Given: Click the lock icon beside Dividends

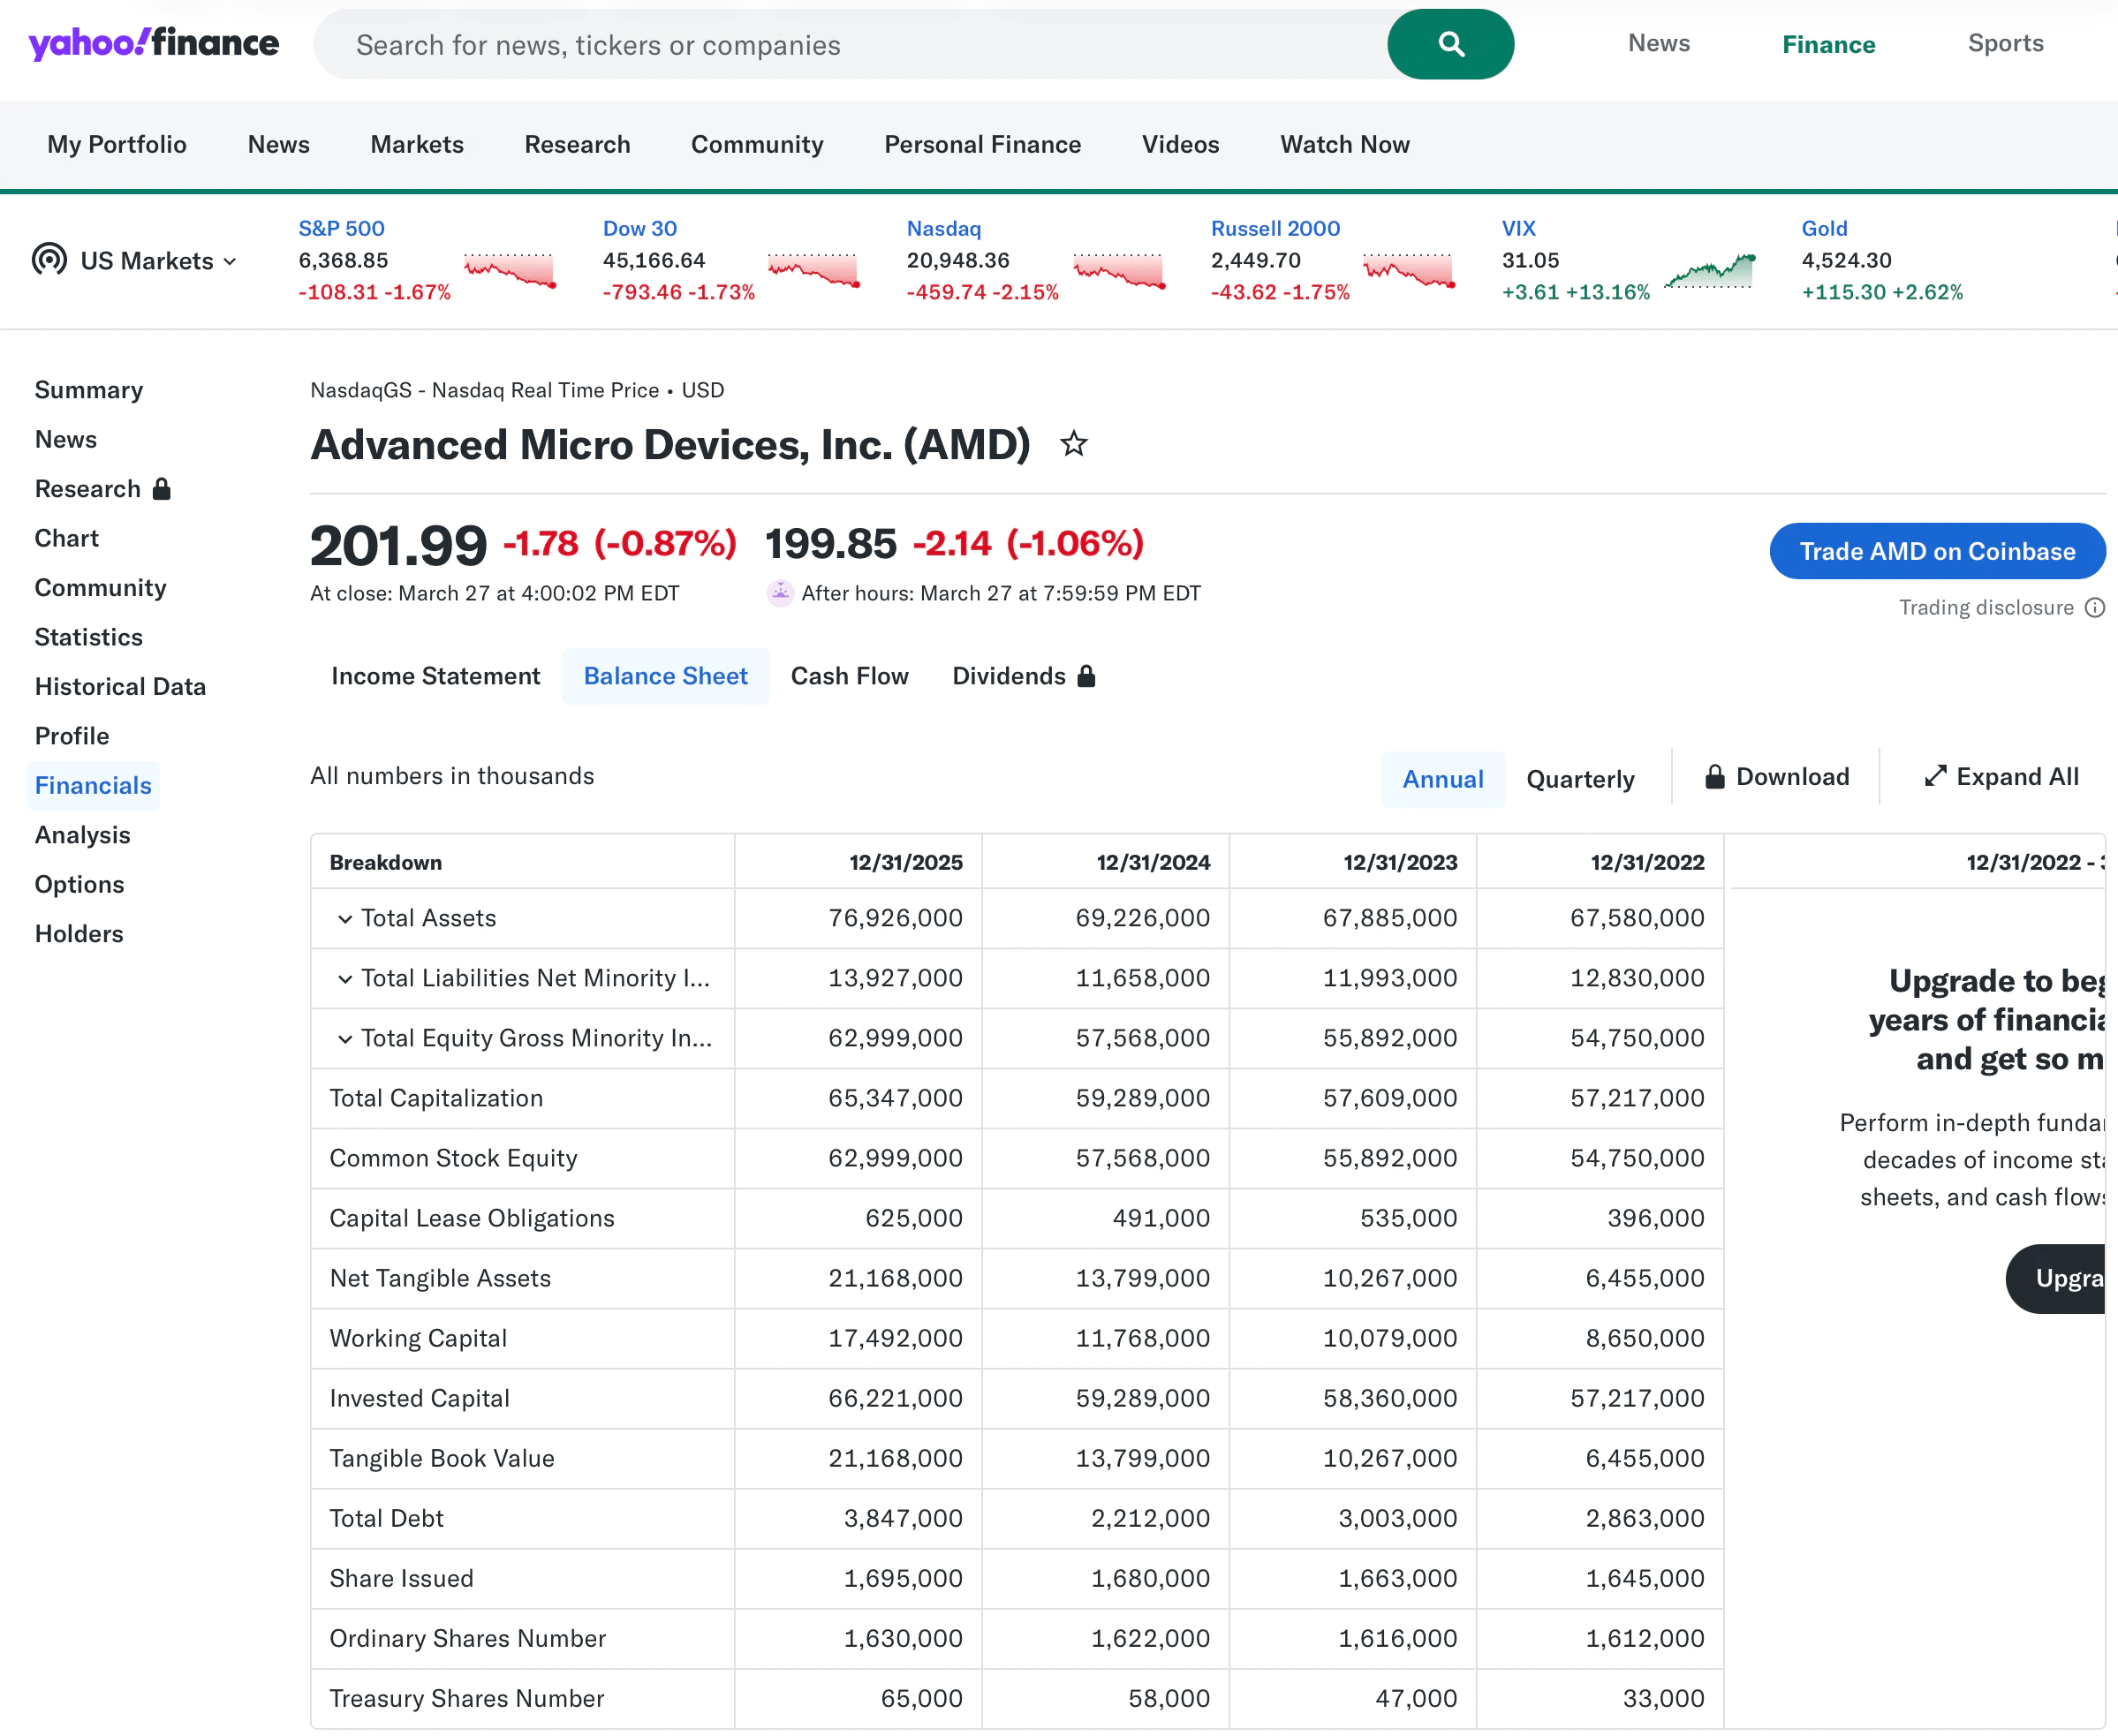Looking at the screenshot, I should point(1086,676).
